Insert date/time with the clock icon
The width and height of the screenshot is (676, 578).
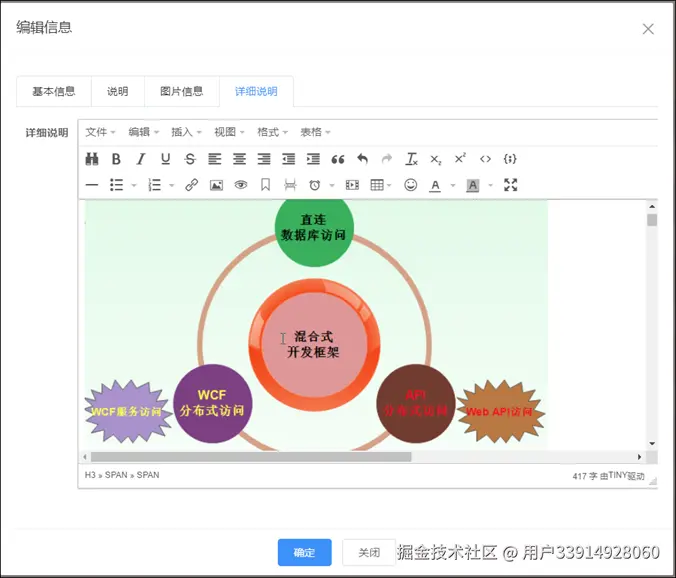(315, 185)
